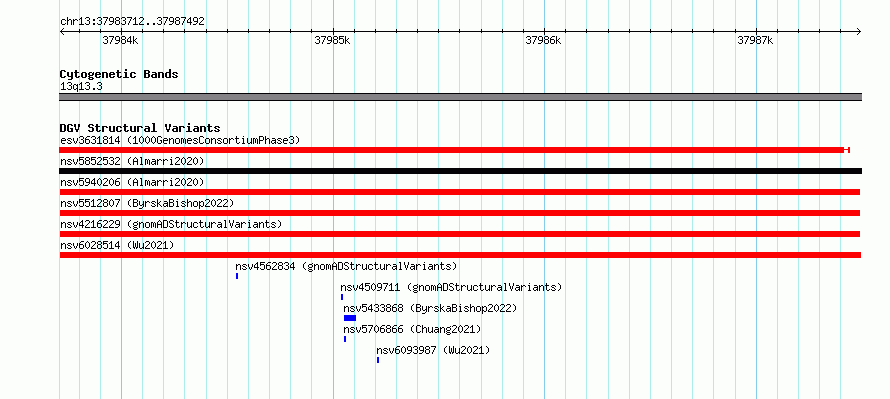Click the nsv5706866 (Chuang2021) label
890x399 pixels.
(x=412, y=329)
